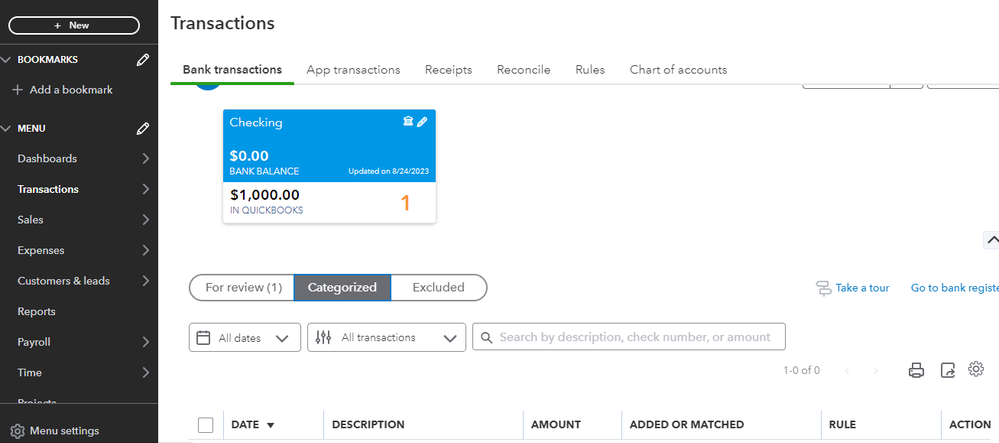The width and height of the screenshot is (999, 443).
Task: Switch to the Excluded filter
Action: [x=438, y=288]
